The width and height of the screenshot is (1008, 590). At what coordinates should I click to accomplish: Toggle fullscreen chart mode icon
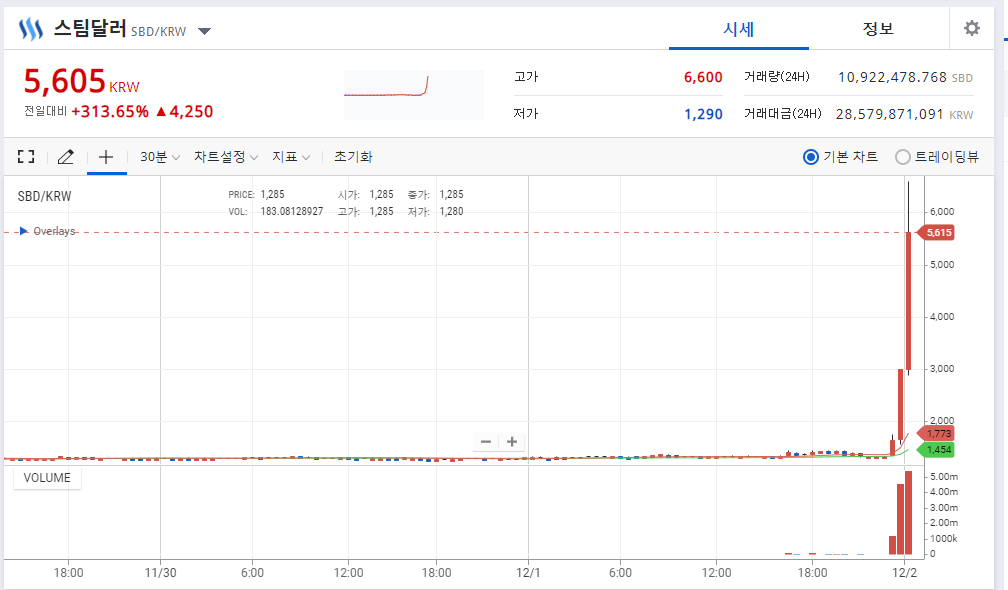tap(26, 156)
